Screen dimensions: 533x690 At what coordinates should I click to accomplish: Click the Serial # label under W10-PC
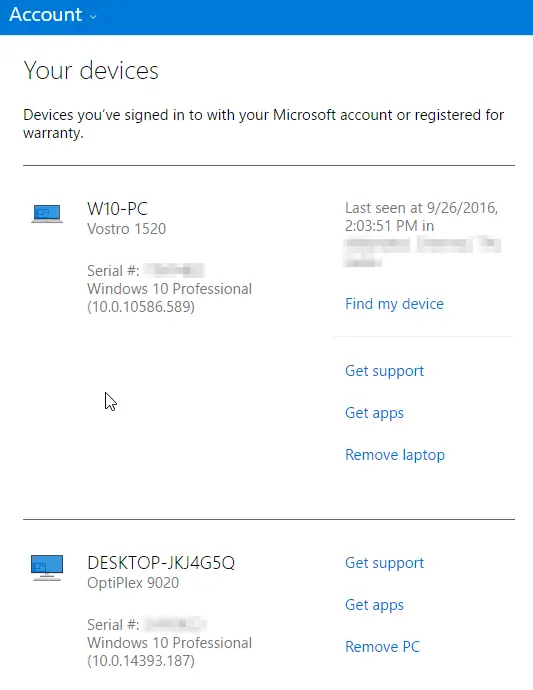pyautogui.click(x=113, y=271)
